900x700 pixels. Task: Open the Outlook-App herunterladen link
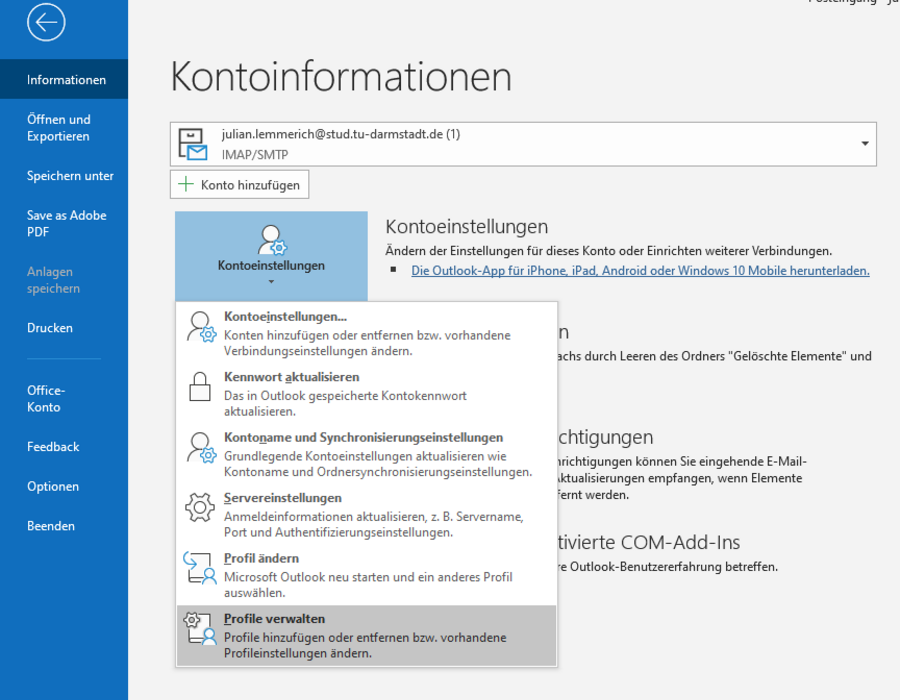pyautogui.click(x=640, y=270)
